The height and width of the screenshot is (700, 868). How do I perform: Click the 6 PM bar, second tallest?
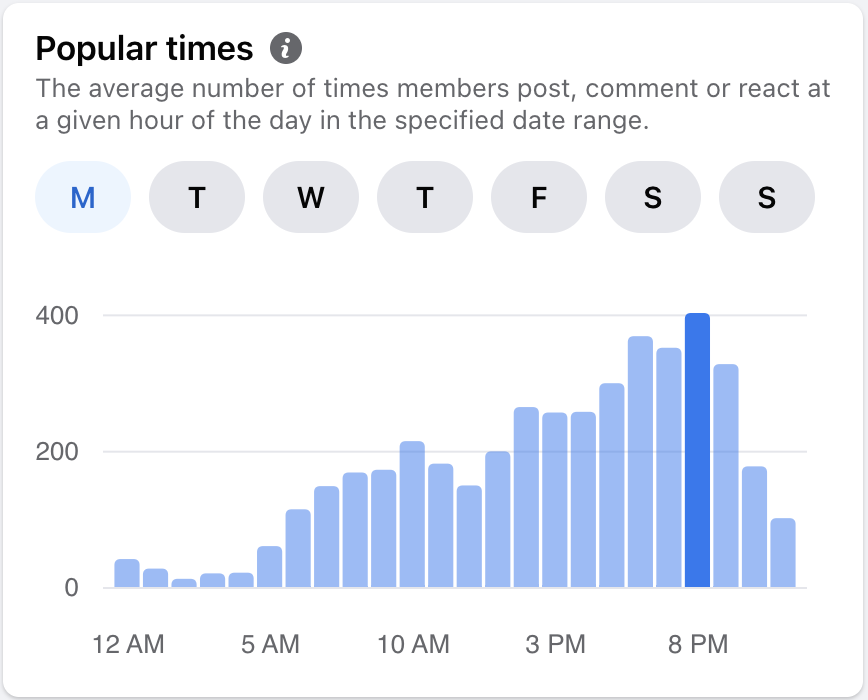(x=640, y=462)
